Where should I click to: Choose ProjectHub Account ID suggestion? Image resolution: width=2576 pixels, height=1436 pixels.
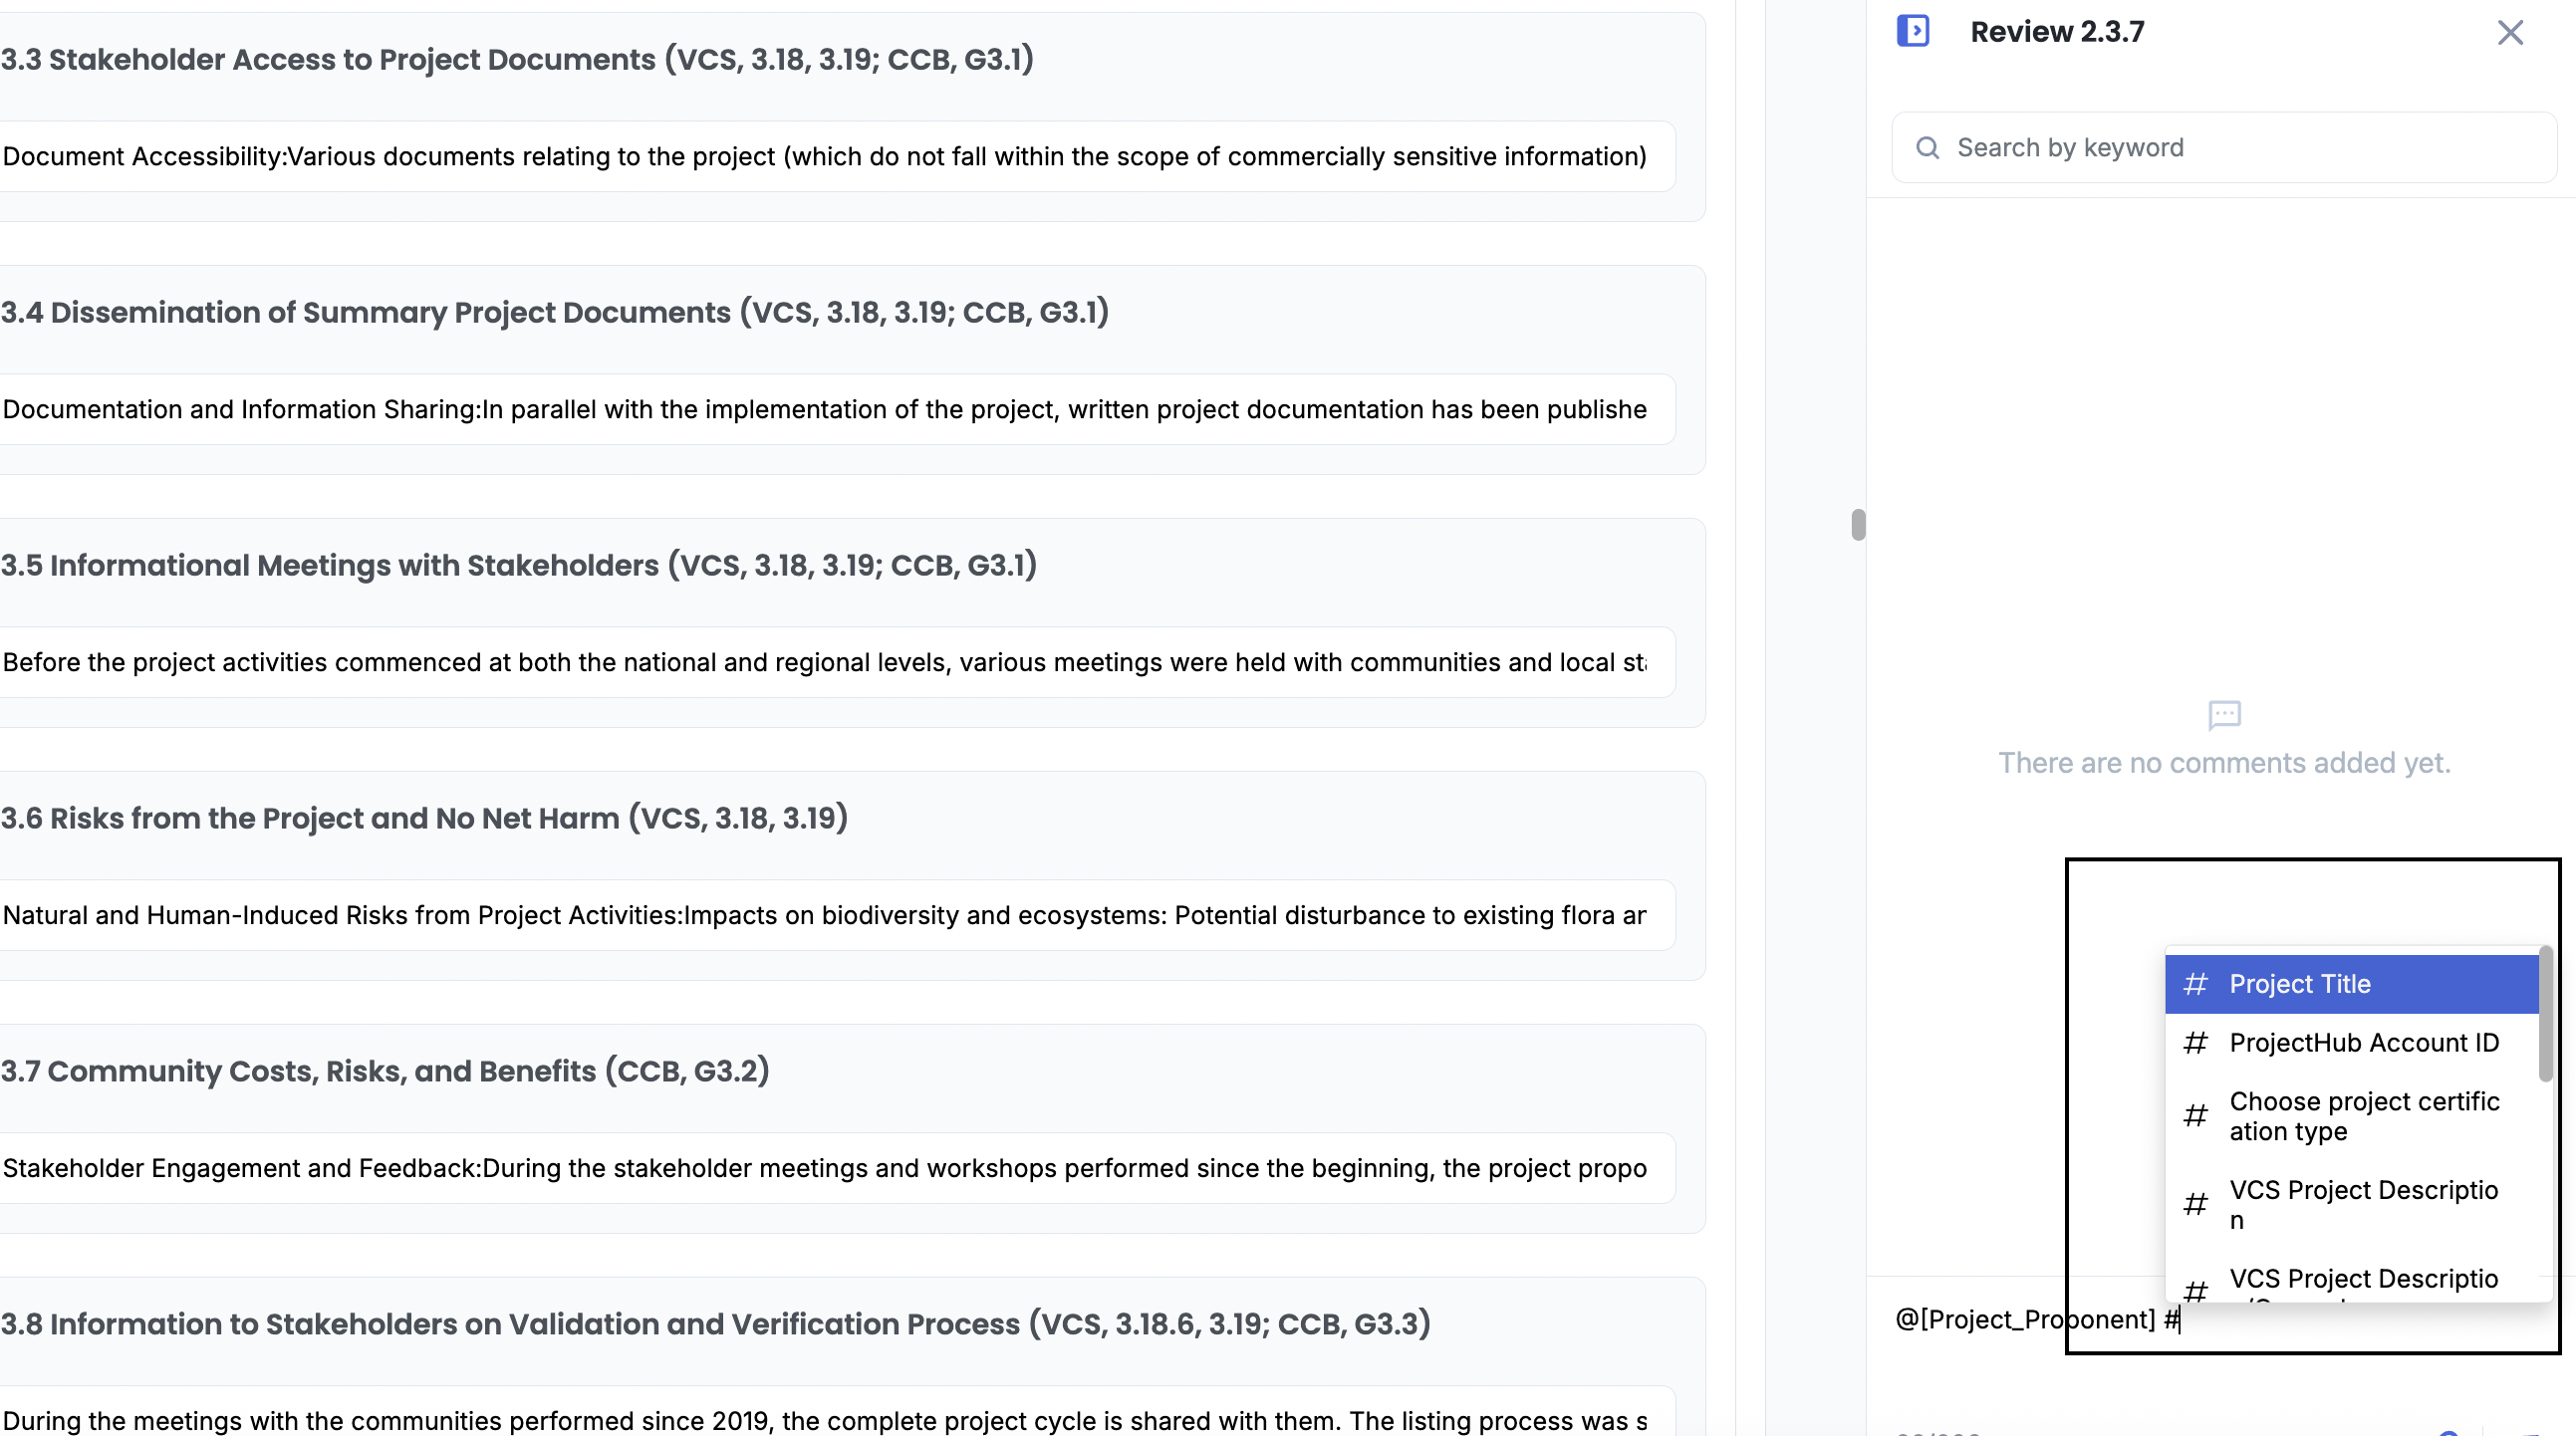pyautogui.click(x=2362, y=1043)
